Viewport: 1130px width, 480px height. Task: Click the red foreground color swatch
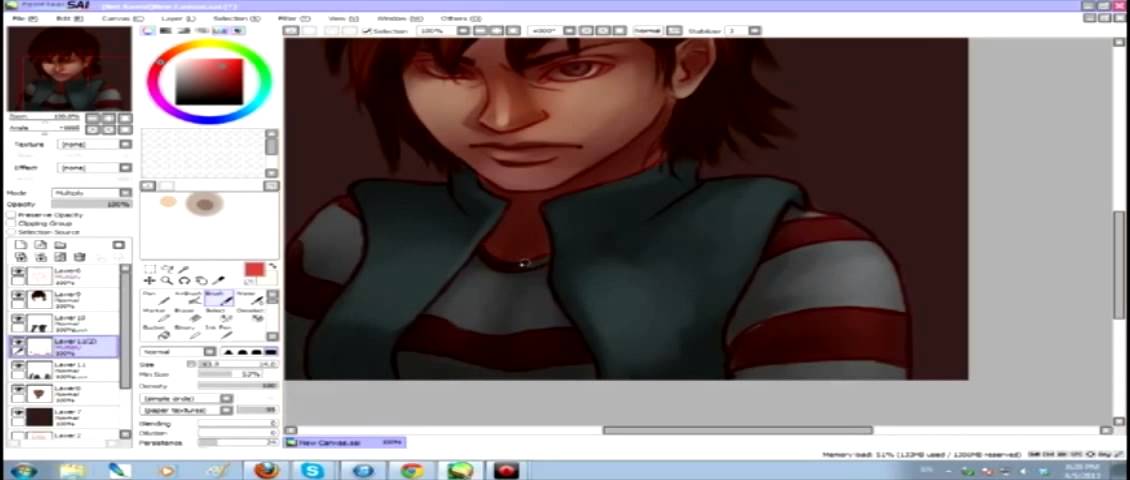(254, 270)
